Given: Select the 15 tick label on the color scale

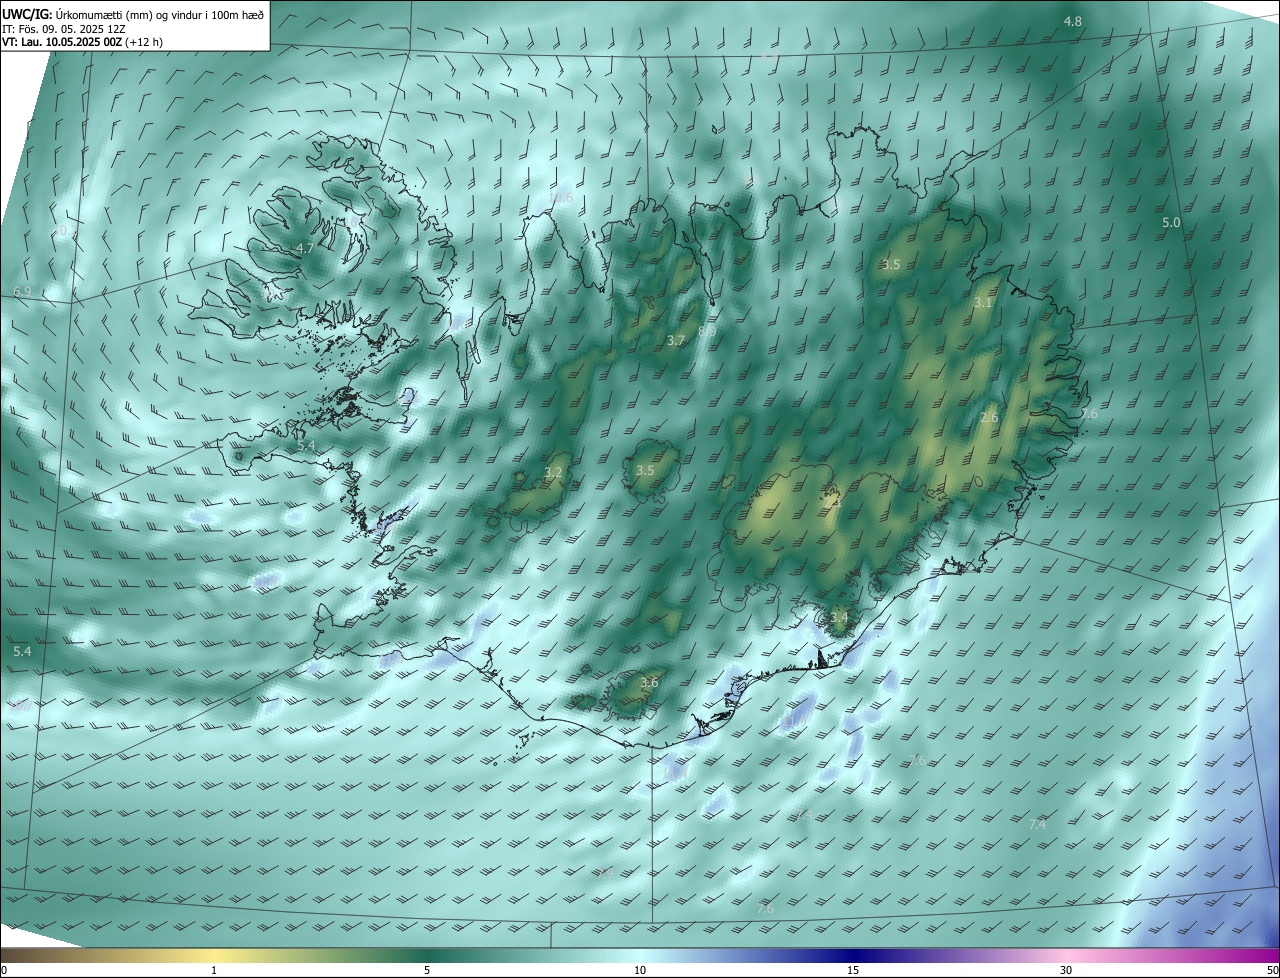Looking at the screenshot, I should coord(853,970).
